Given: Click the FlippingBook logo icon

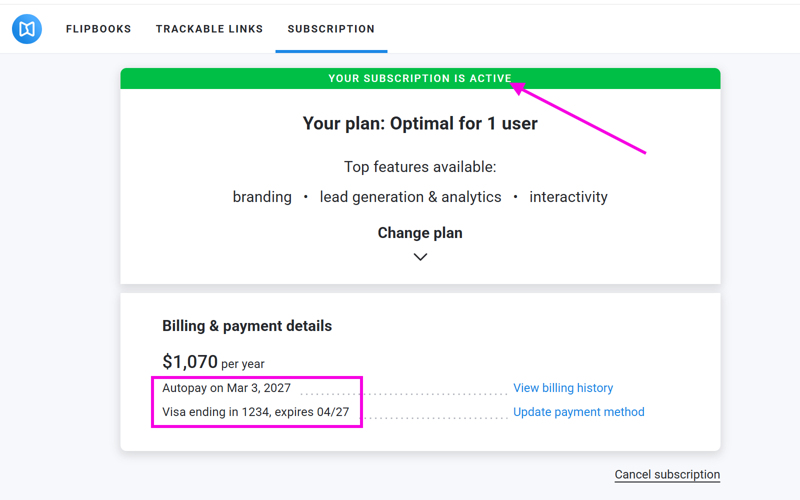Looking at the screenshot, I should 27,29.
